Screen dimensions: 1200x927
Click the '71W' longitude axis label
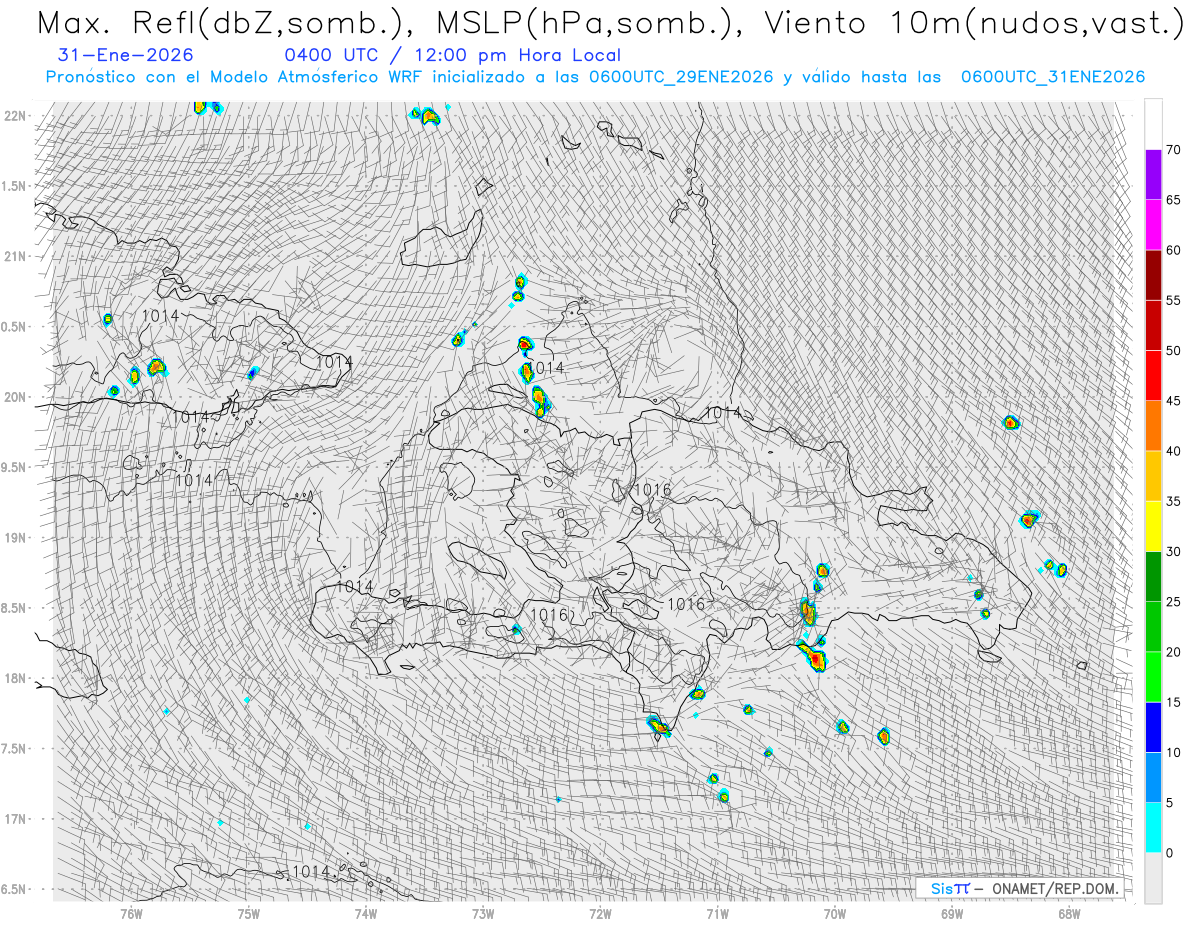click(x=717, y=913)
